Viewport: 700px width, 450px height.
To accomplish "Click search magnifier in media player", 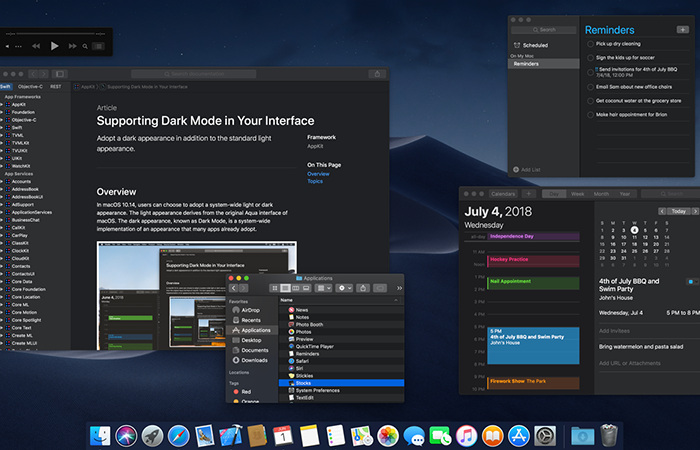I will tap(85, 46).
